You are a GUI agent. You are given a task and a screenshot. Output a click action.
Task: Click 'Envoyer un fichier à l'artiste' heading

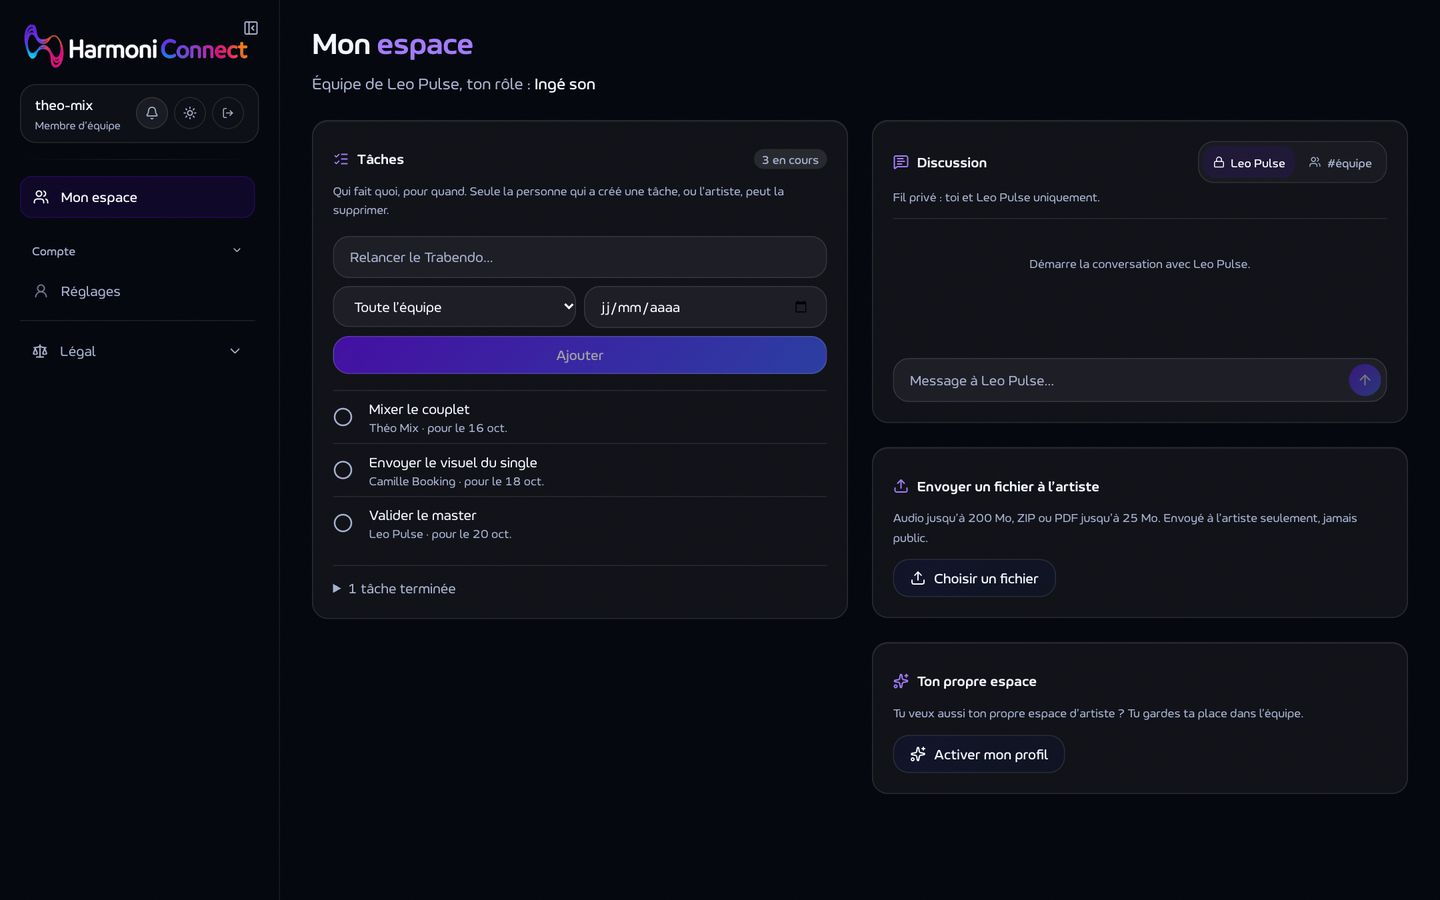pyautogui.click(x=1008, y=486)
